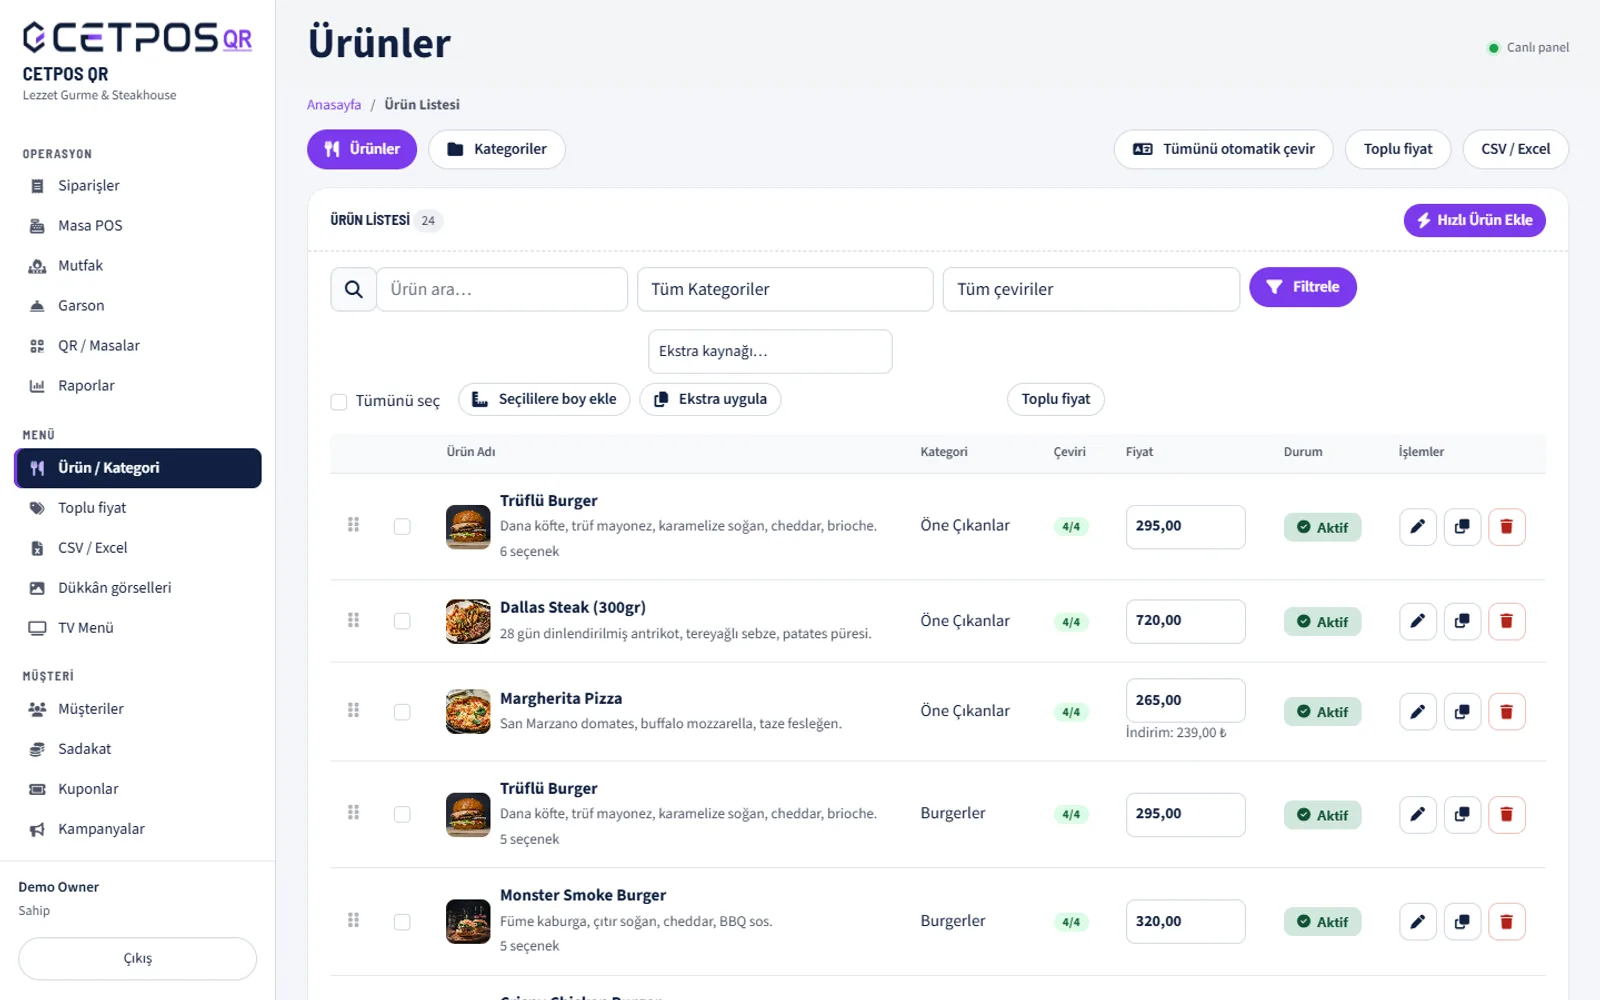Click edit pencil icon for Dallas Steak
The height and width of the screenshot is (1000, 1600).
point(1417,621)
